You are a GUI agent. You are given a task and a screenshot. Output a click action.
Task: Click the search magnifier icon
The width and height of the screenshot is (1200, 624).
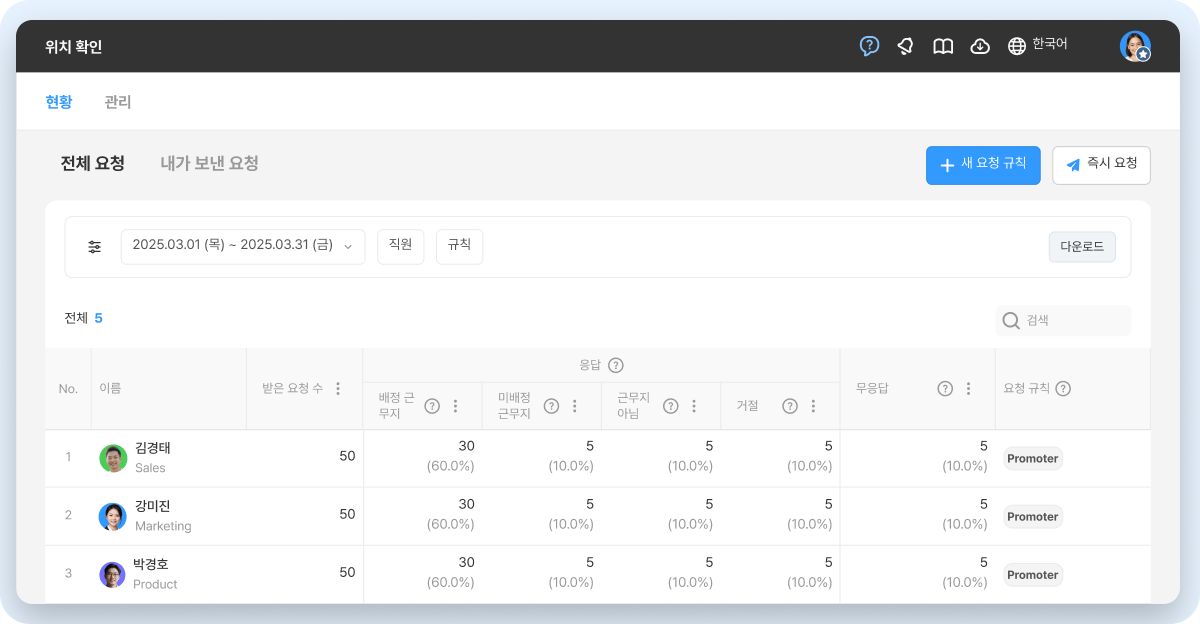coord(1011,320)
